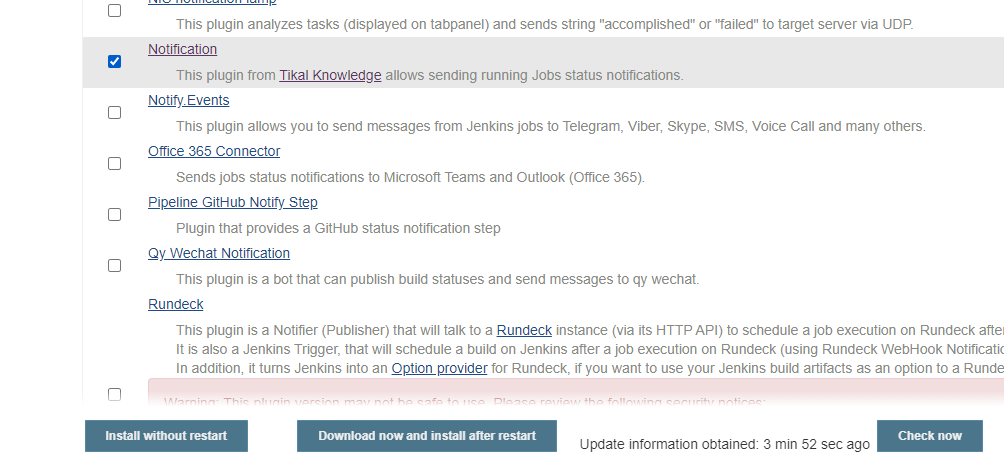Open the Notify.Events plugin link
This screenshot has height=465, width=1004.
point(188,100)
